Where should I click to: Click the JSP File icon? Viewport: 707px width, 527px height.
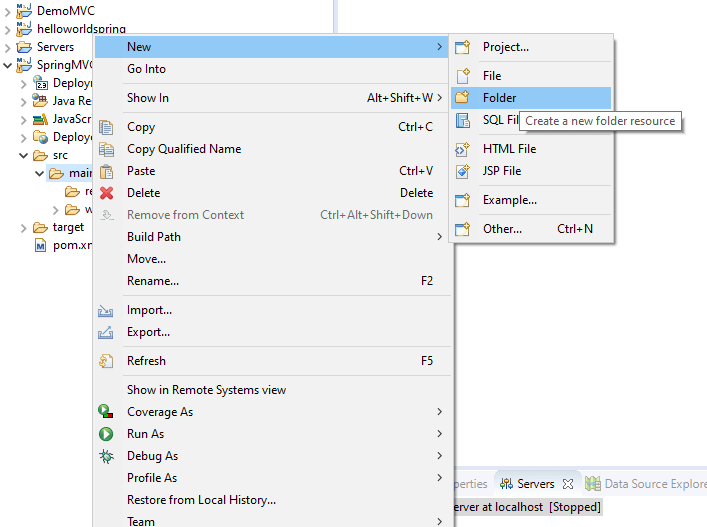(462, 171)
